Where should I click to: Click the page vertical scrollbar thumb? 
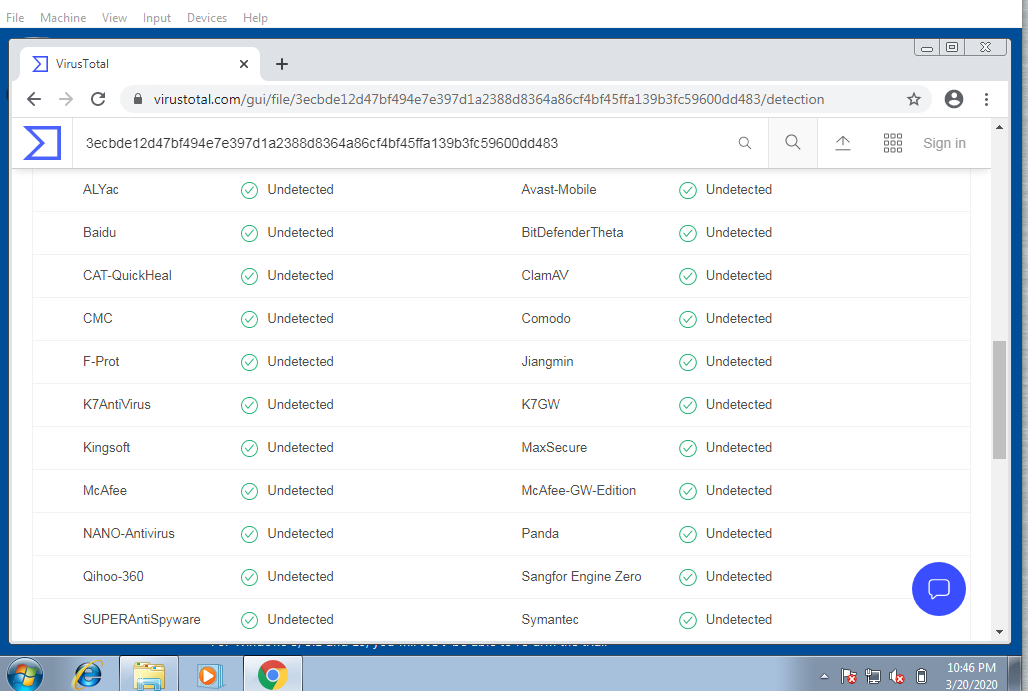(999, 399)
